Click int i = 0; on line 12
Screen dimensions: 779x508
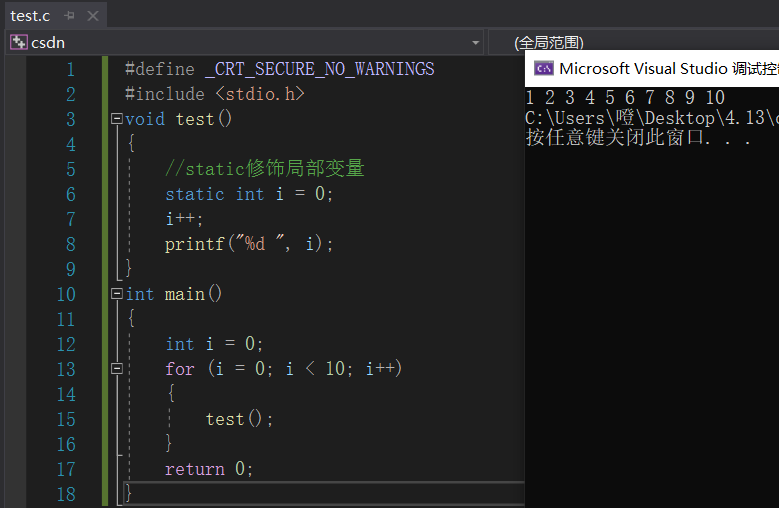tap(214, 344)
